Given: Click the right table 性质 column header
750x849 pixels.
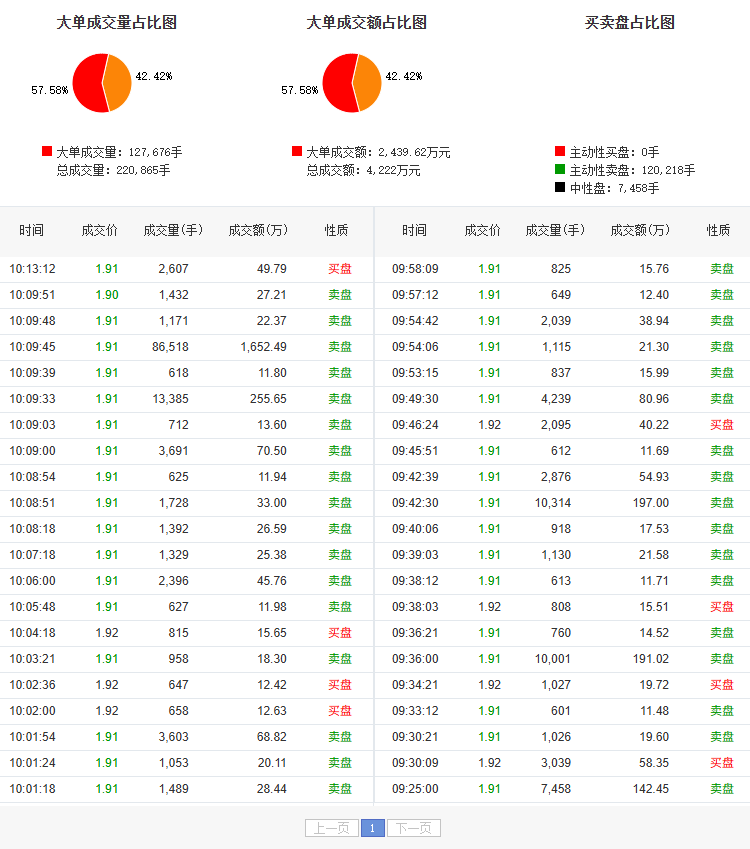Looking at the screenshot, I should (x=719, y=231).
